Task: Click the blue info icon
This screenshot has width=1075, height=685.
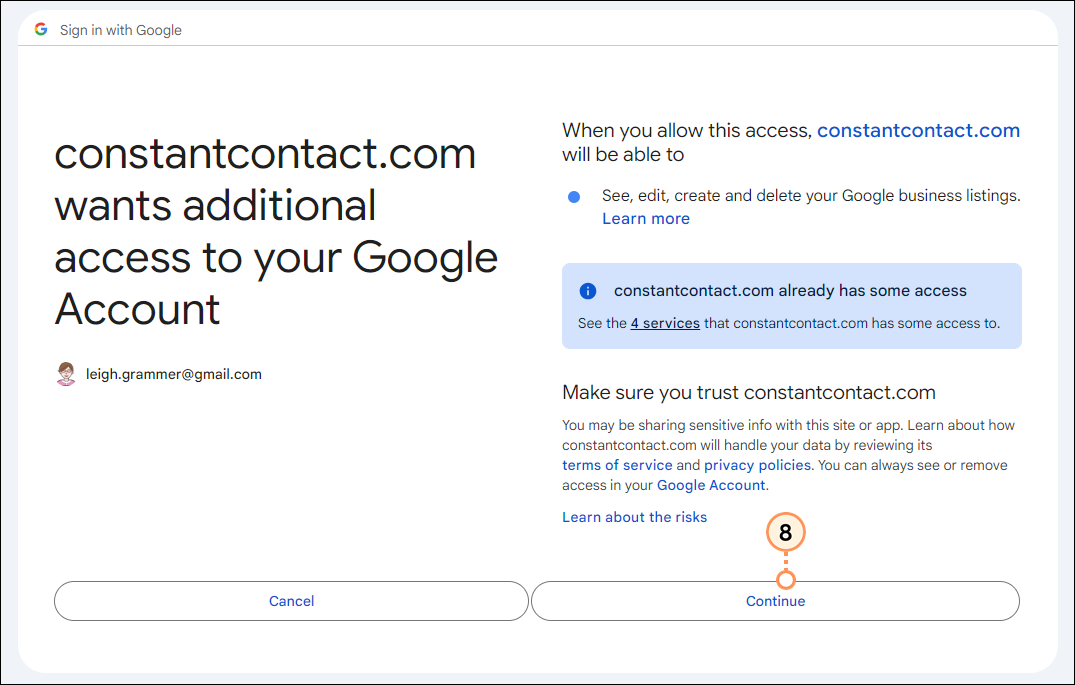Action: pyautogui.click(x=588, y=291)
